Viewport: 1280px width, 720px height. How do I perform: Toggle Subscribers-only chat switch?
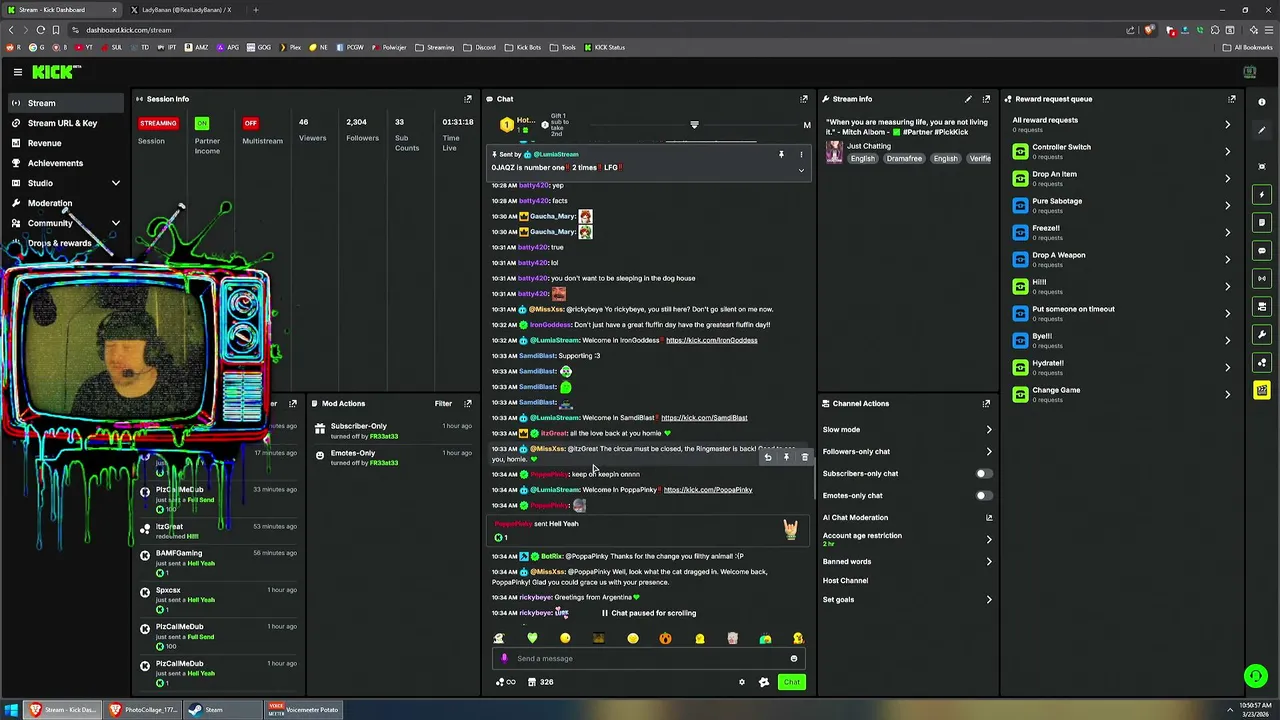(x=984, y=474)
